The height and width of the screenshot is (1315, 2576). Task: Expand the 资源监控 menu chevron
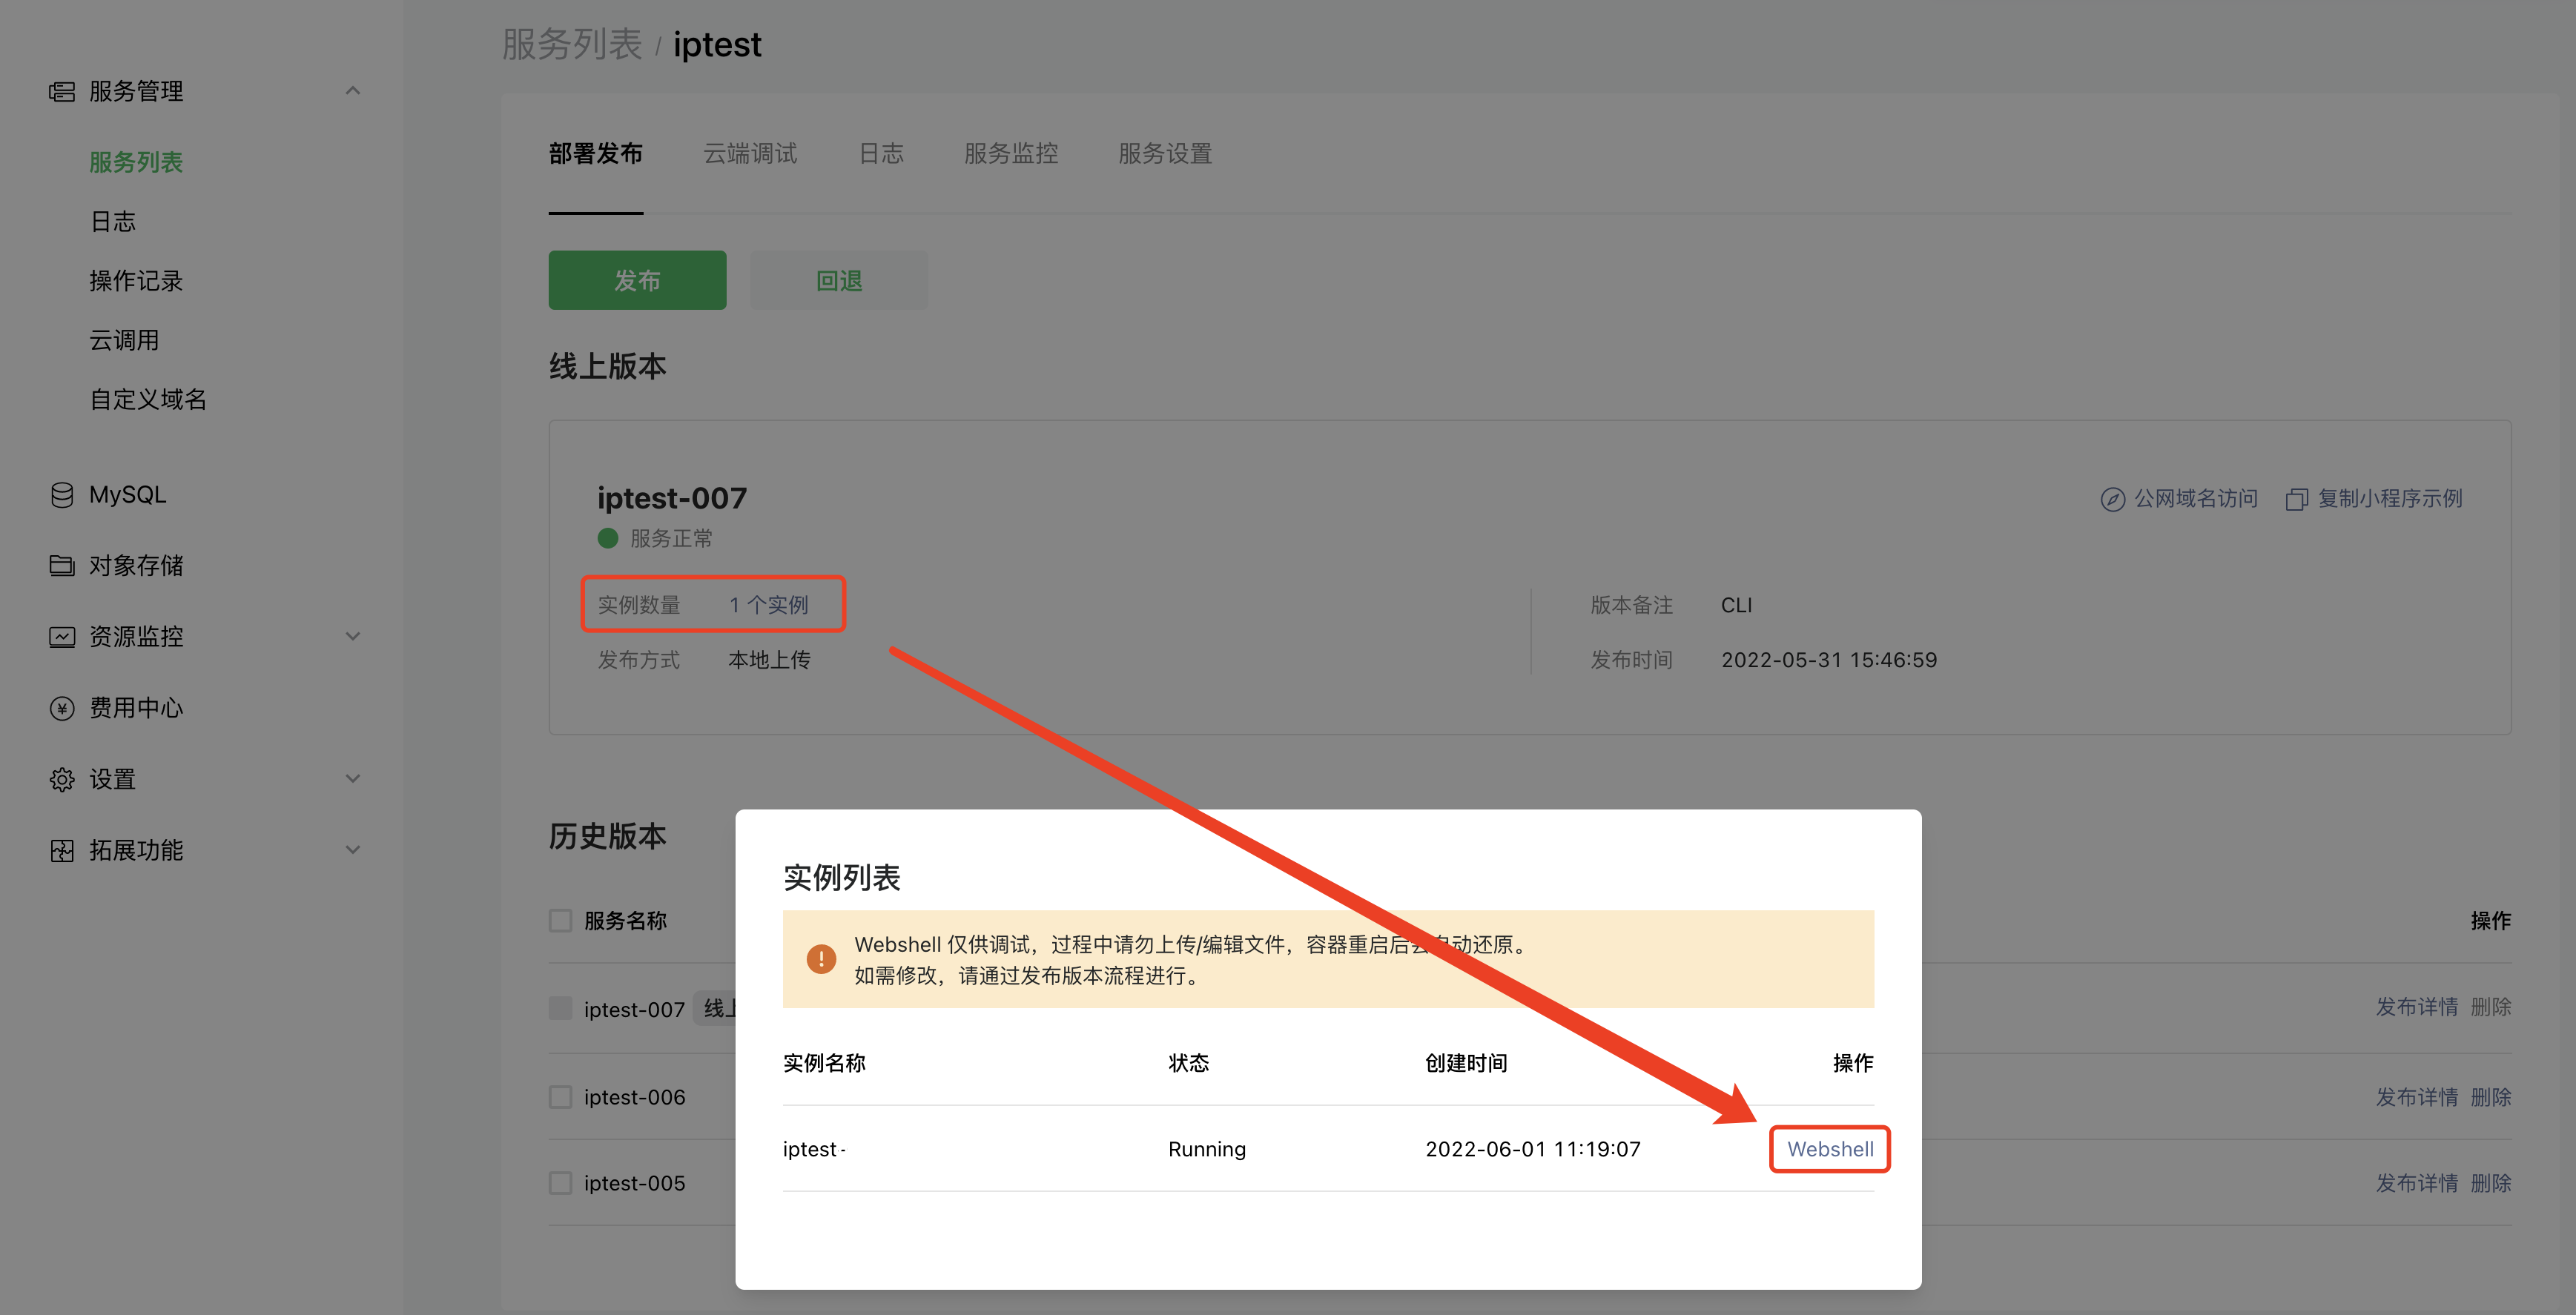(352, 636)
